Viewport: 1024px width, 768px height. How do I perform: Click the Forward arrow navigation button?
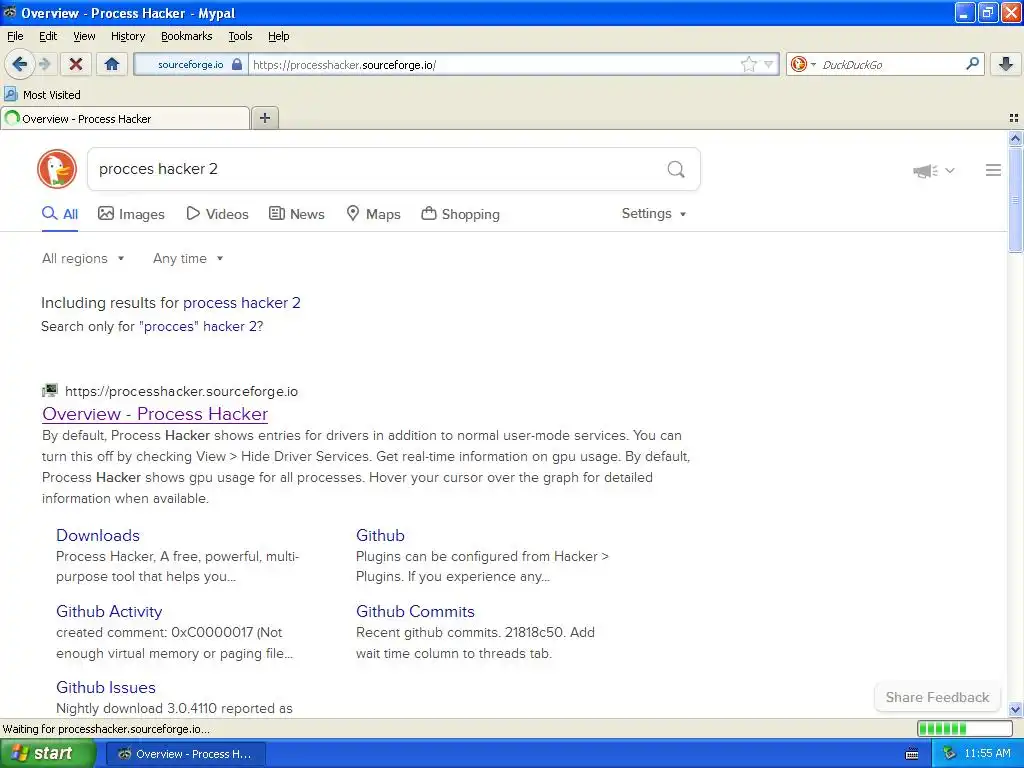44,64
